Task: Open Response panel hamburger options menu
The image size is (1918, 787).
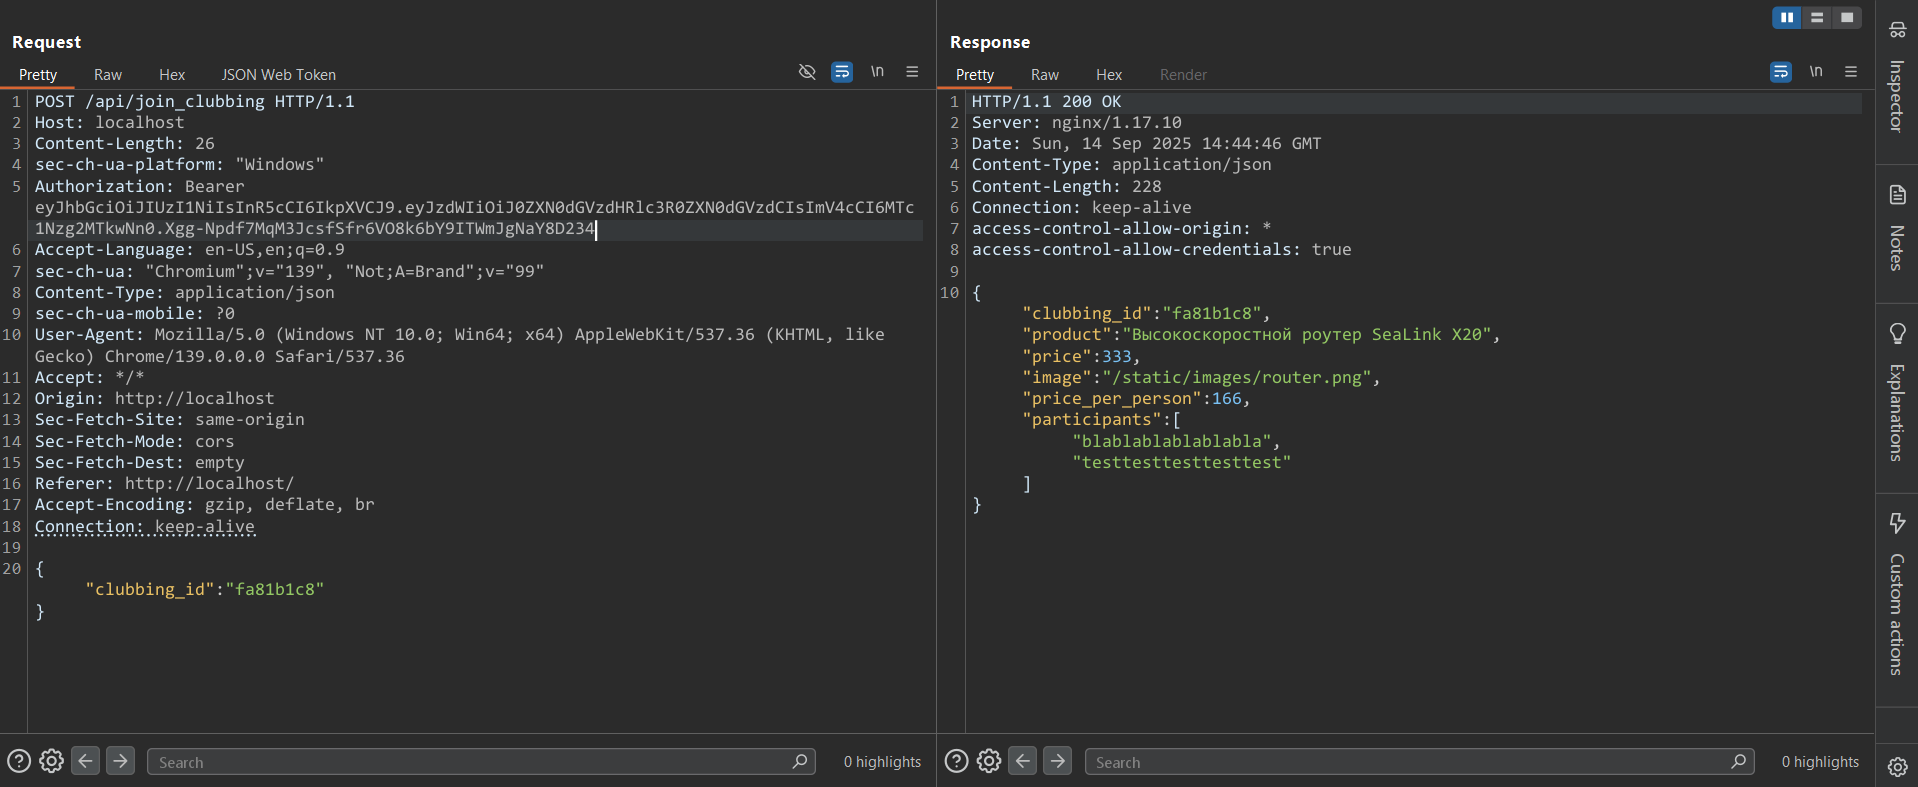Action: click(1851, 72)
